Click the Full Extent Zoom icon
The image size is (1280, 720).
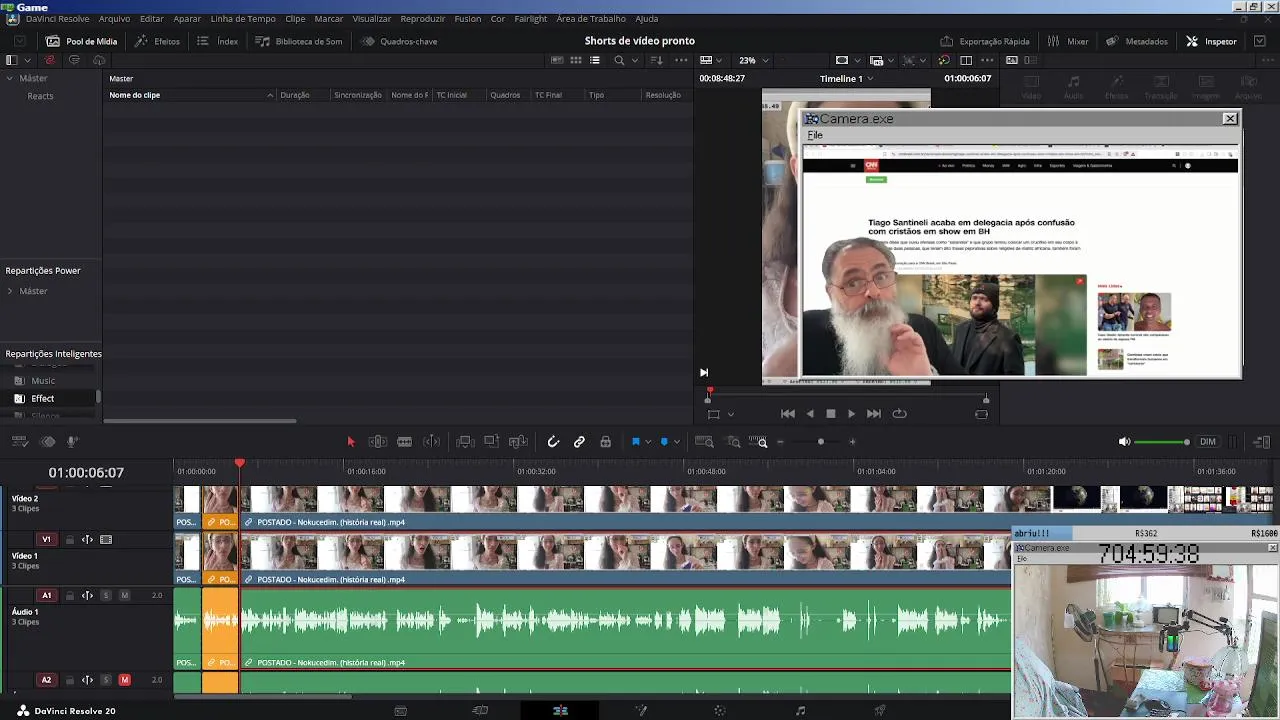coord(704,441)
